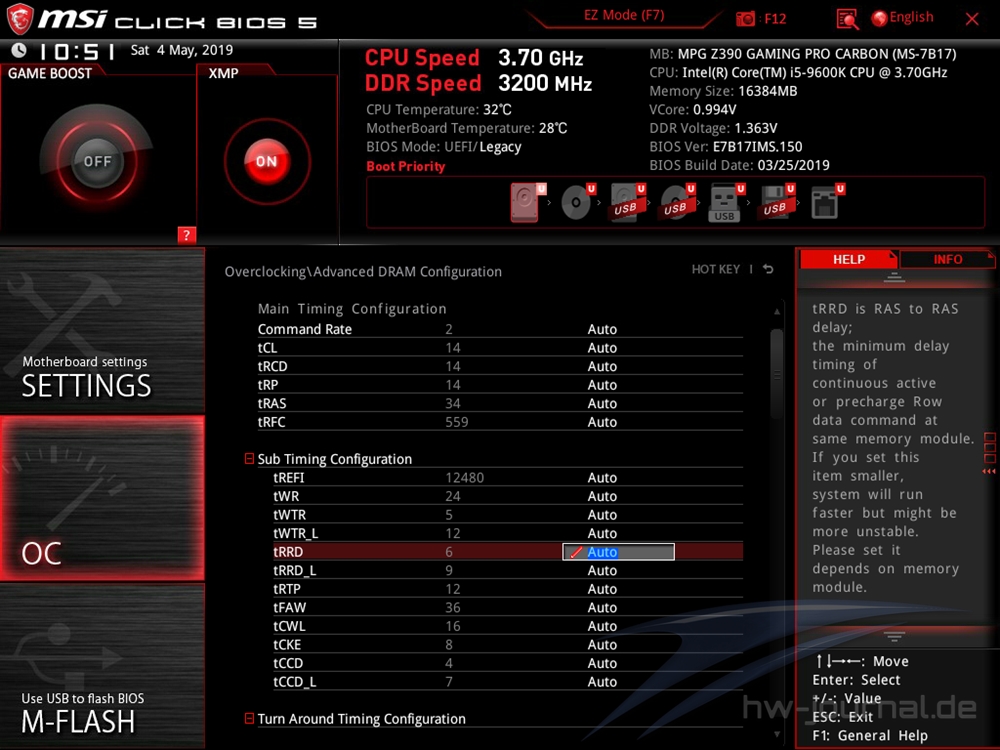
Task: Open the tRFC Auto setting
Action: (602, 422)
